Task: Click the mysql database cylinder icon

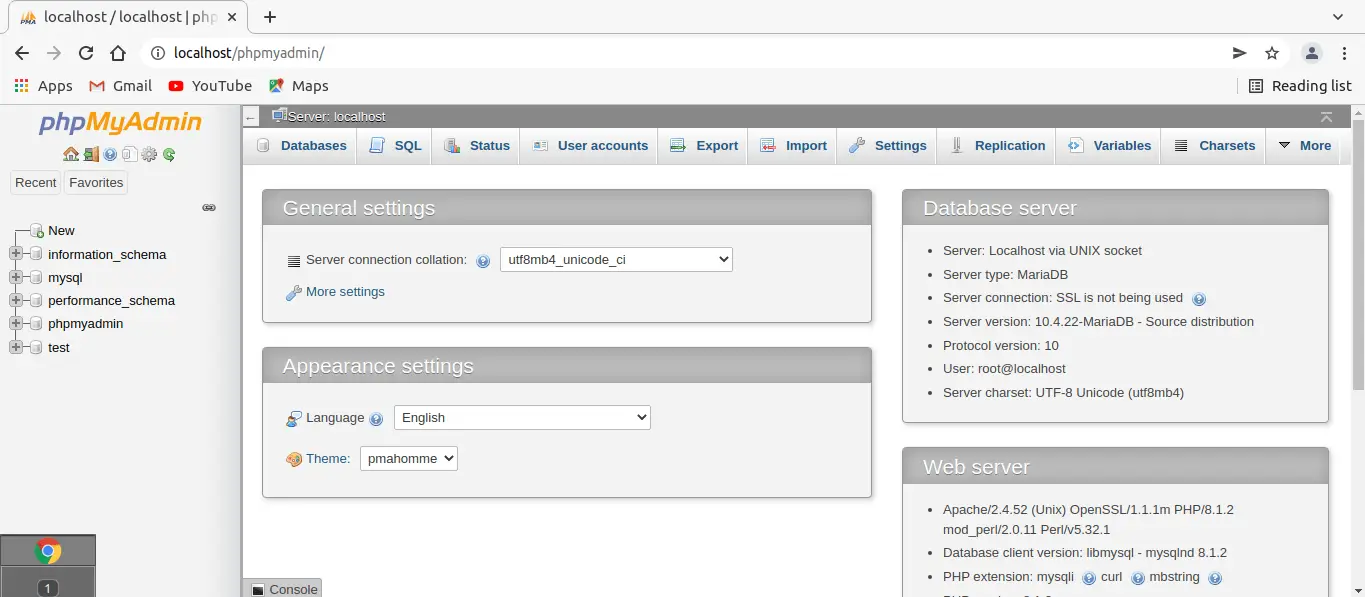Action: [37, 277]
